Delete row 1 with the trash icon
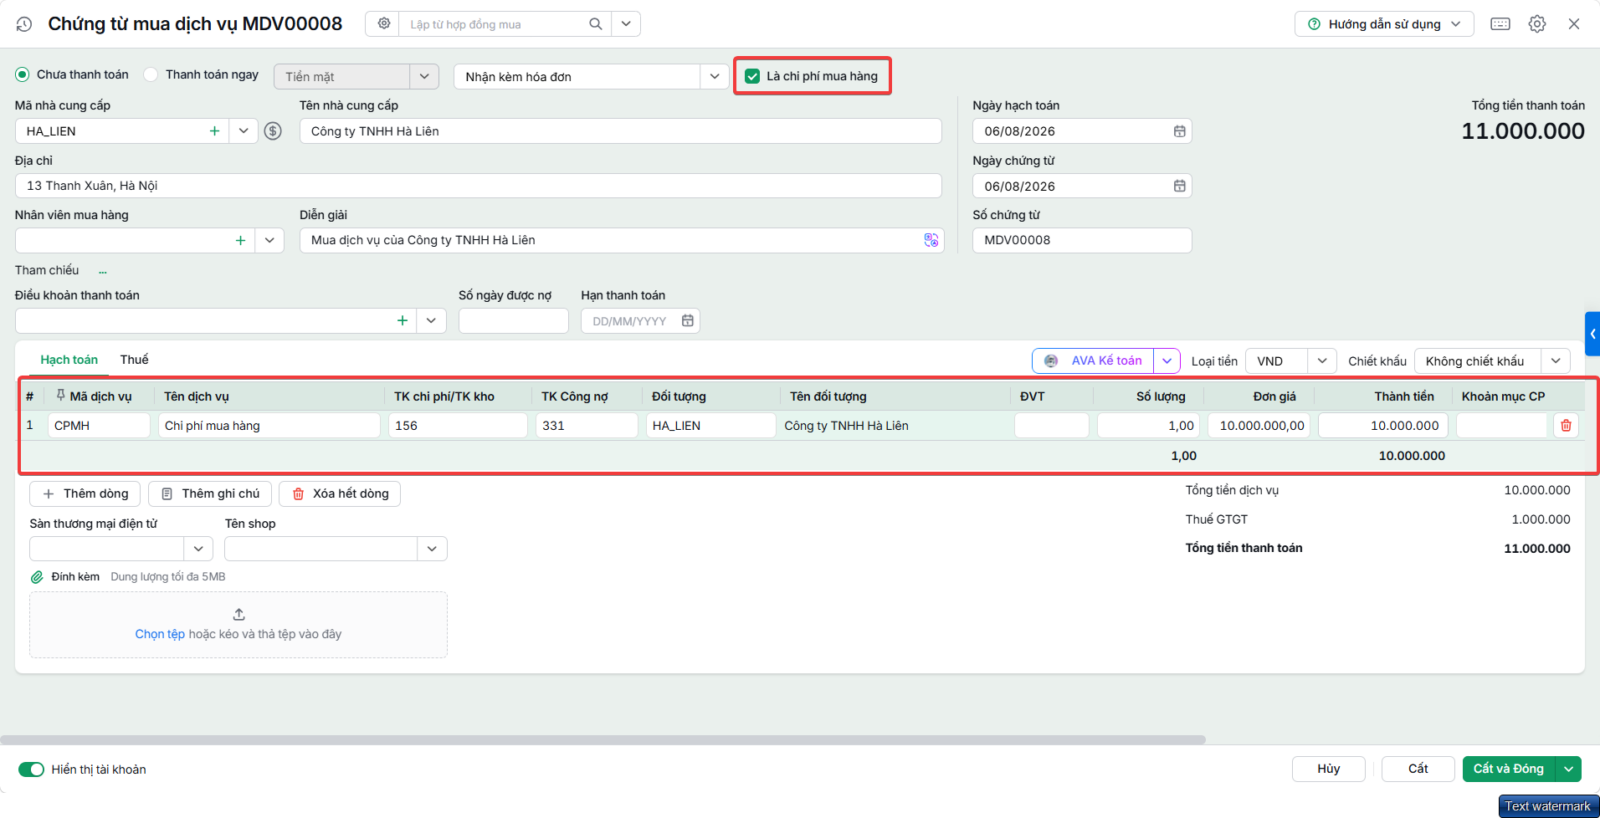 tap(1566, 426)
